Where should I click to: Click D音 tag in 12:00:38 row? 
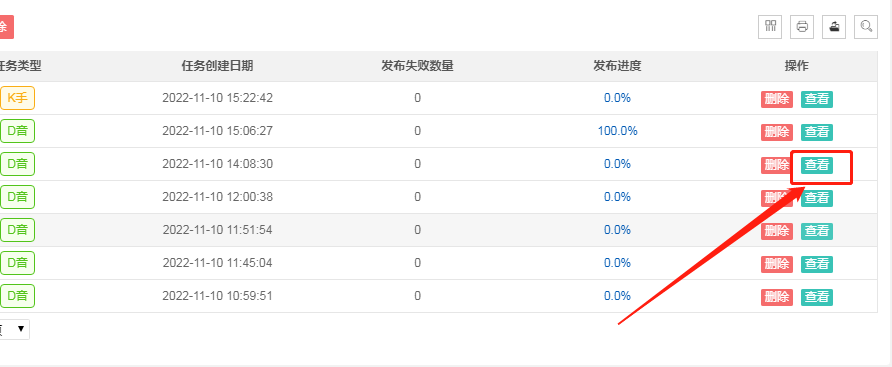point(17,197)
